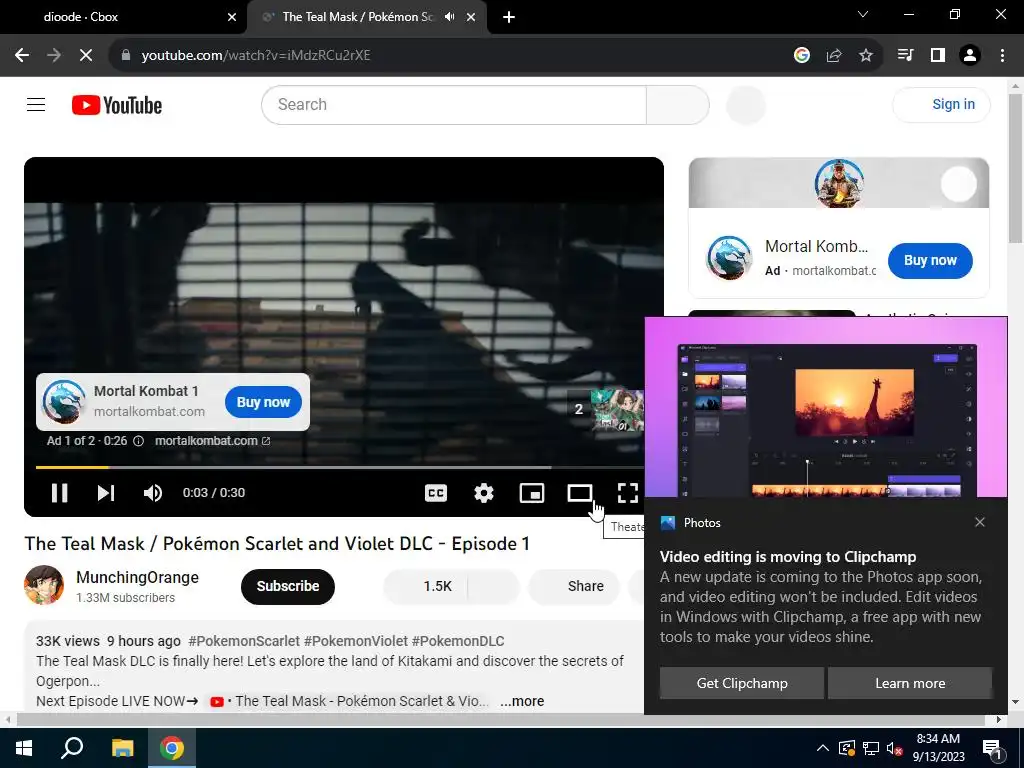The image size is (1024, 768).
Task: Mute the video player volume
Action: (x=153, y=493)
